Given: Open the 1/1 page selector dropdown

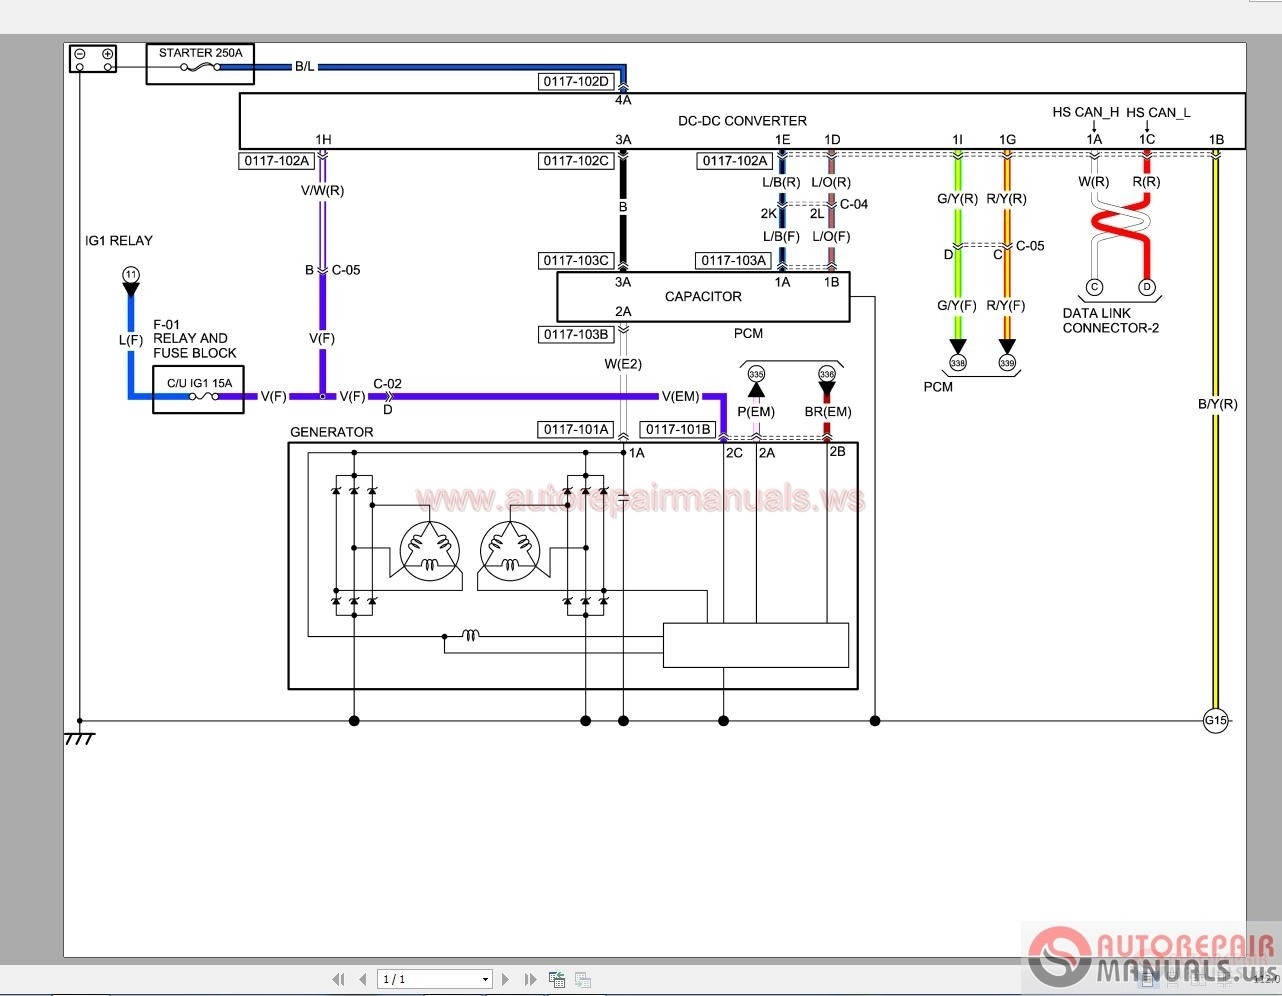Looking at the screenshot, I should [486, 979].
